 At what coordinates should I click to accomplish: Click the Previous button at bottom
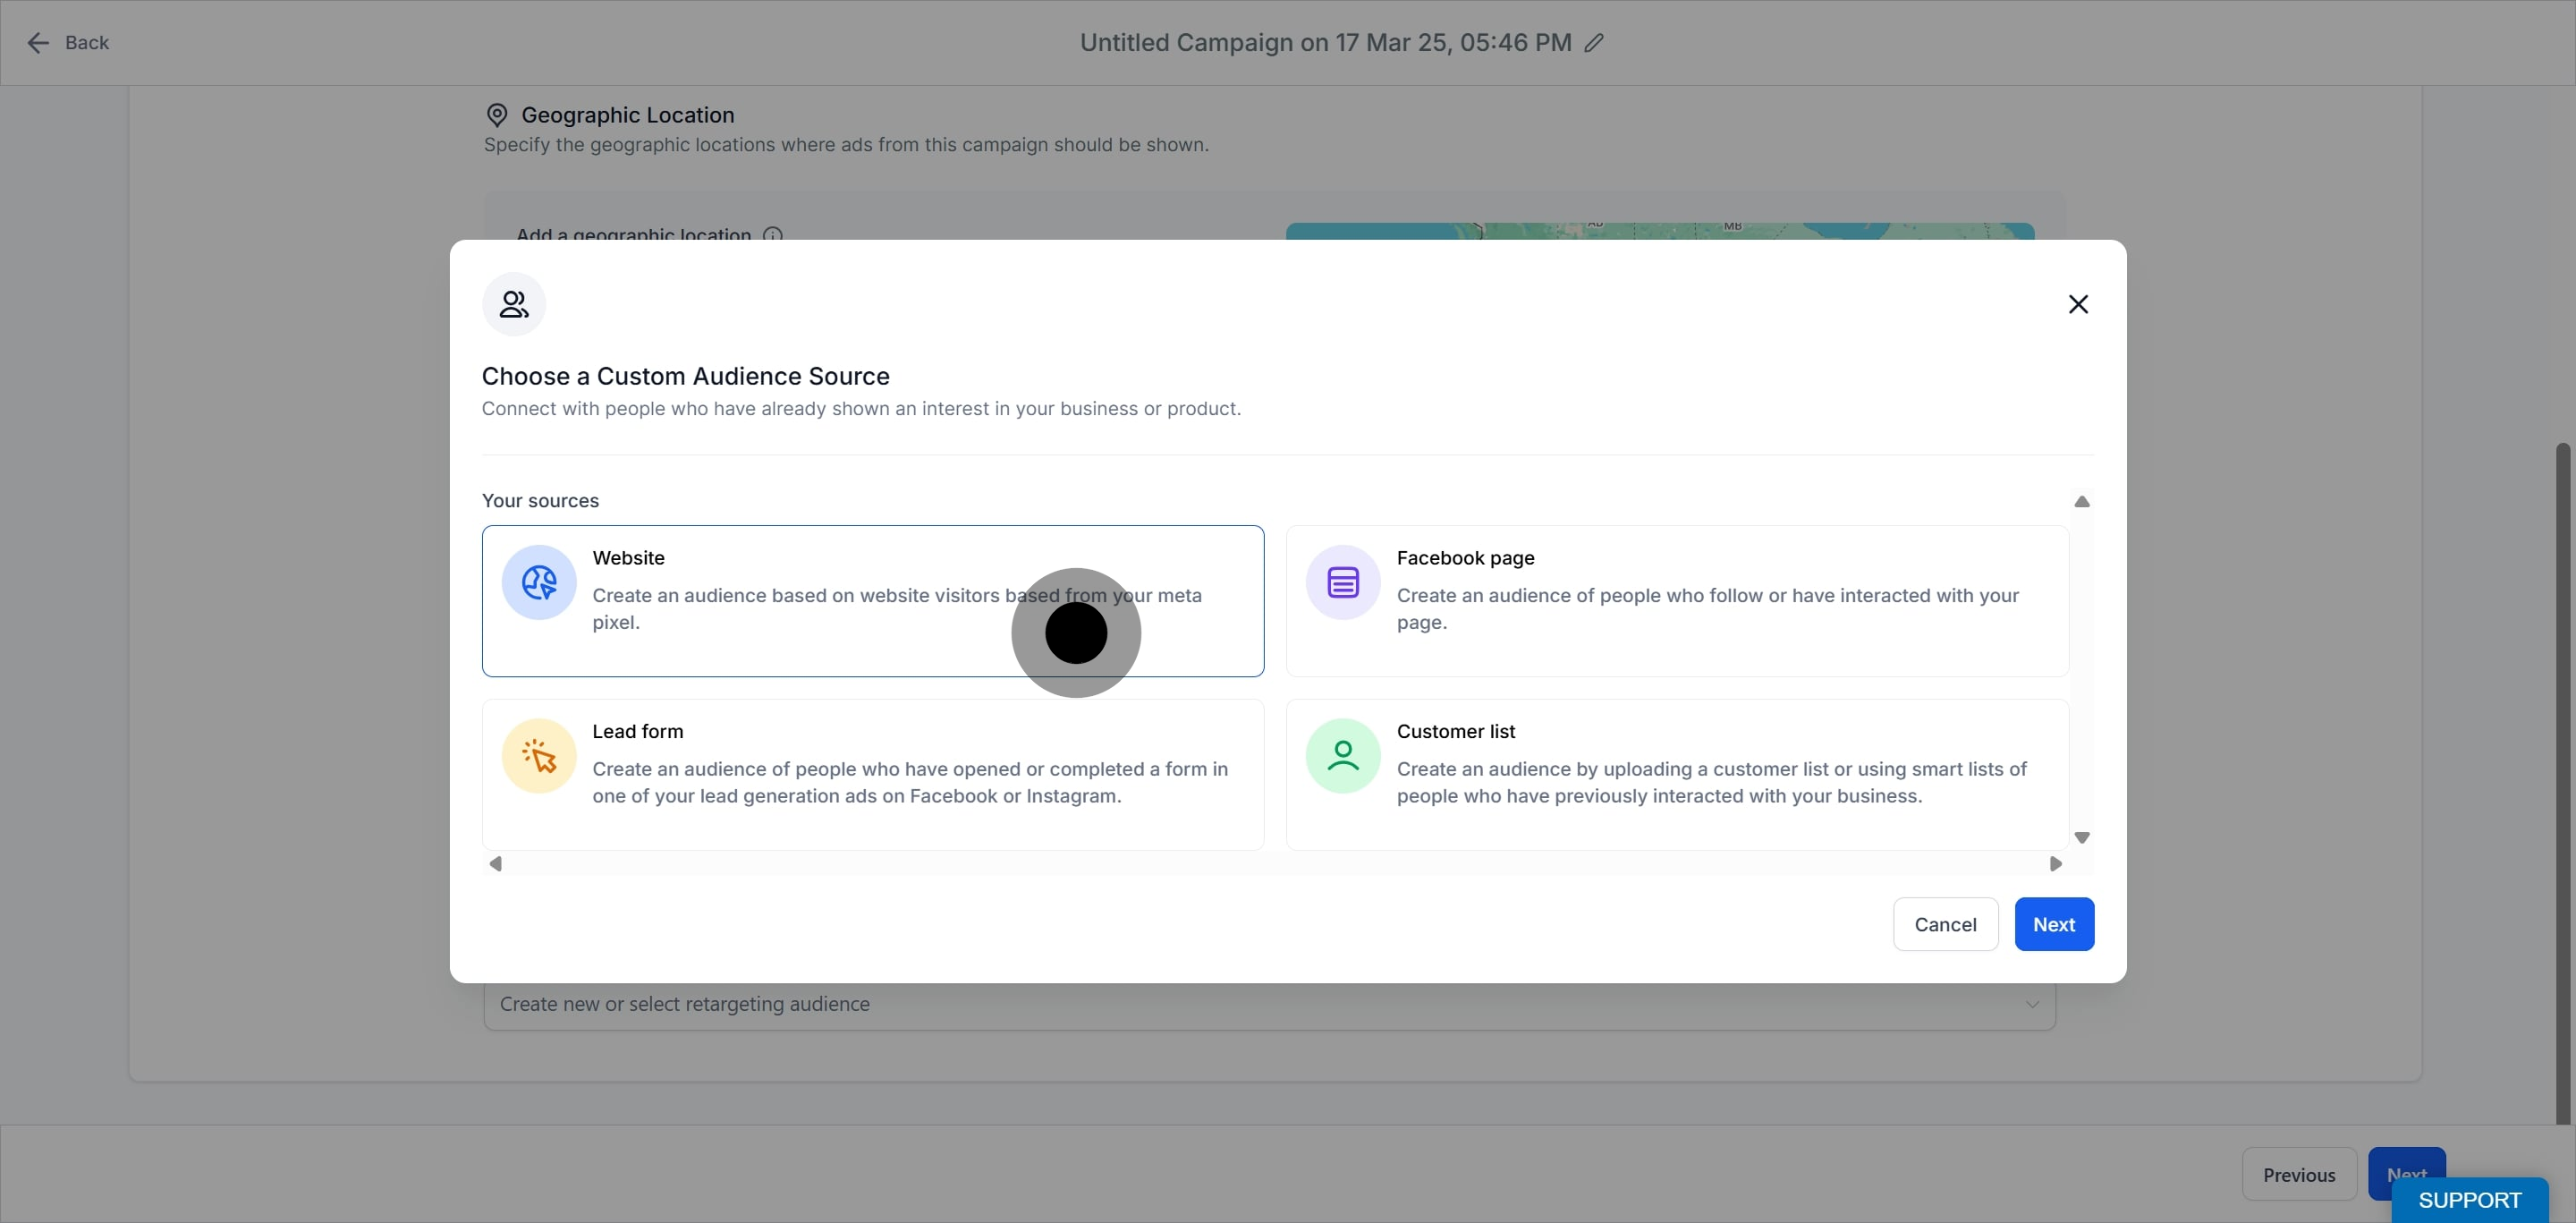pyautogui.click(x=2298, y=1175)
